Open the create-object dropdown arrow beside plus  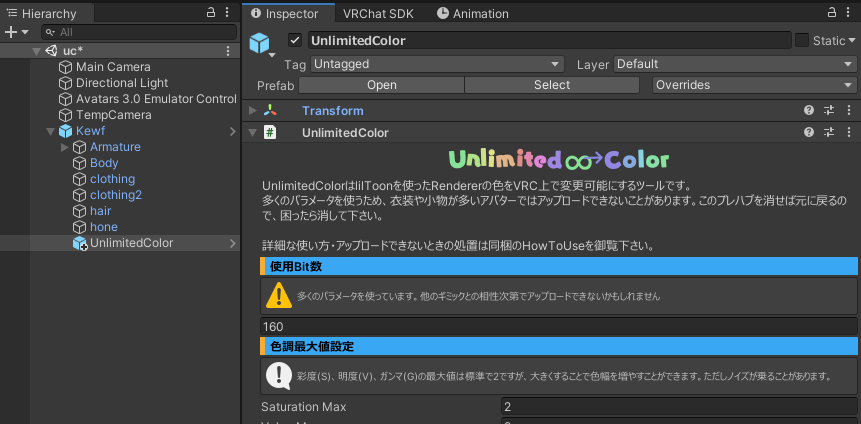(x=25, y=32)
